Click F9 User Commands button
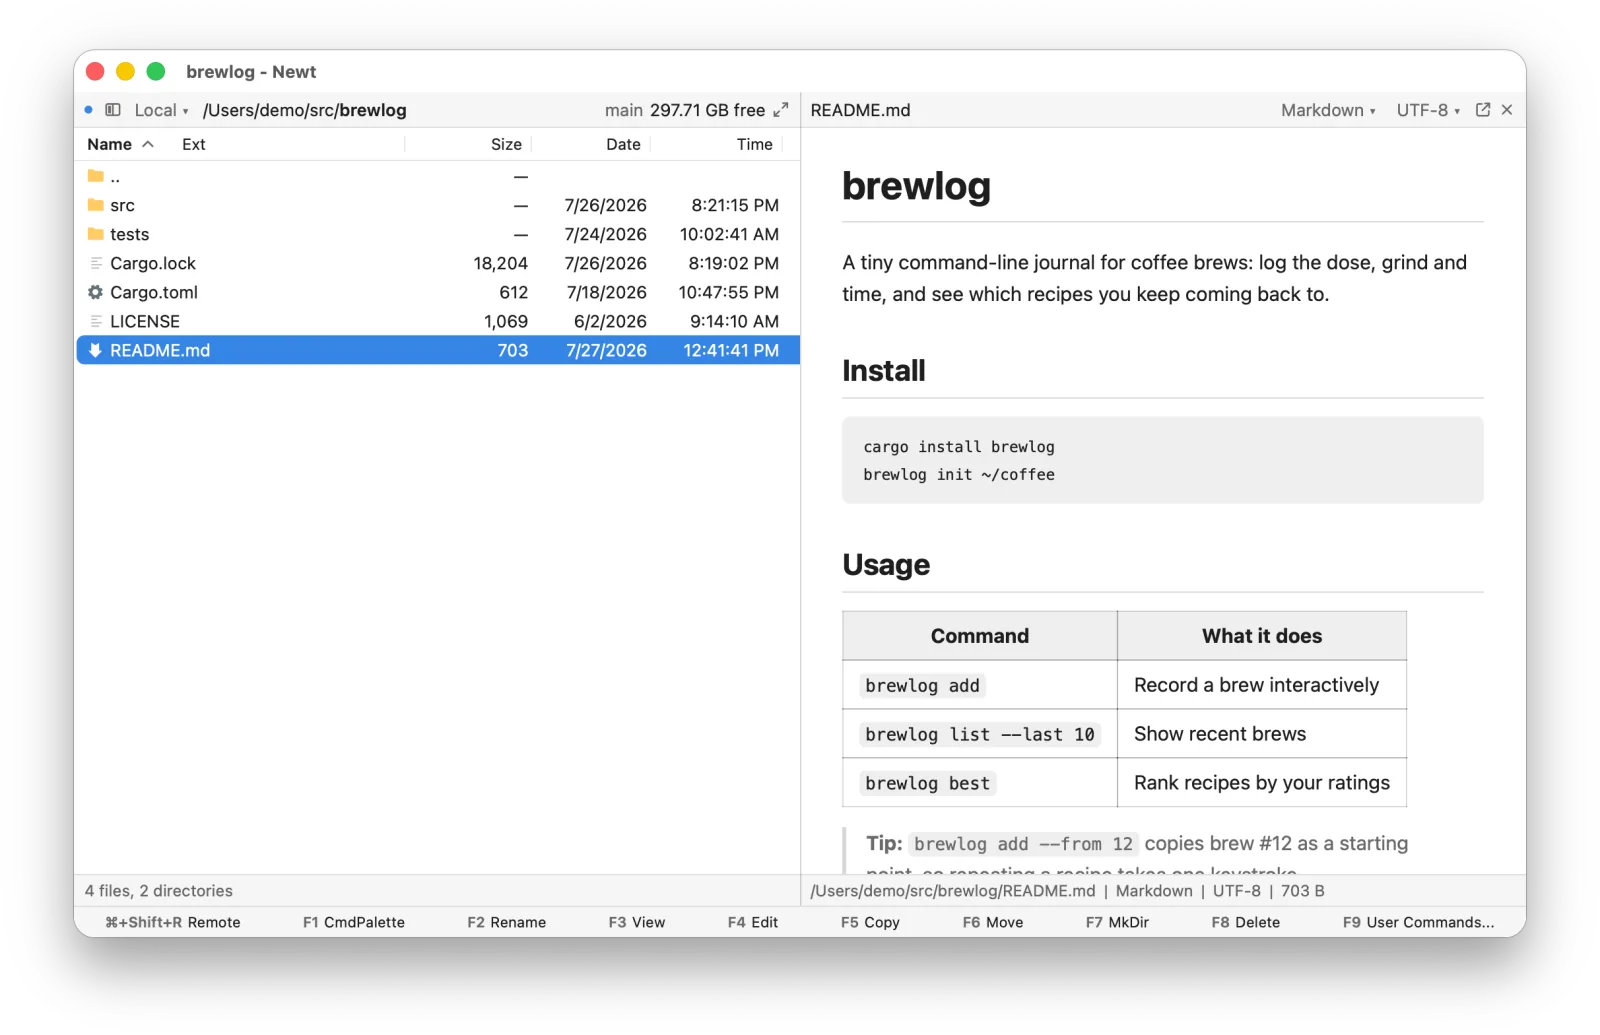The width and height of the screenshot is (1600, 1035). [x=1419, y=922]
